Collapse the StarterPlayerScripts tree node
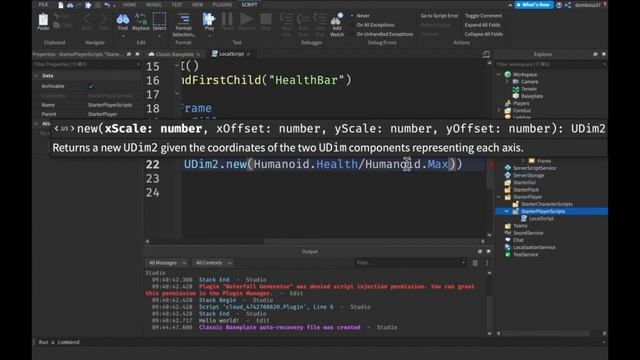This screenshot has width=640, height=360. pyautogui.click(x=507, y=211)
